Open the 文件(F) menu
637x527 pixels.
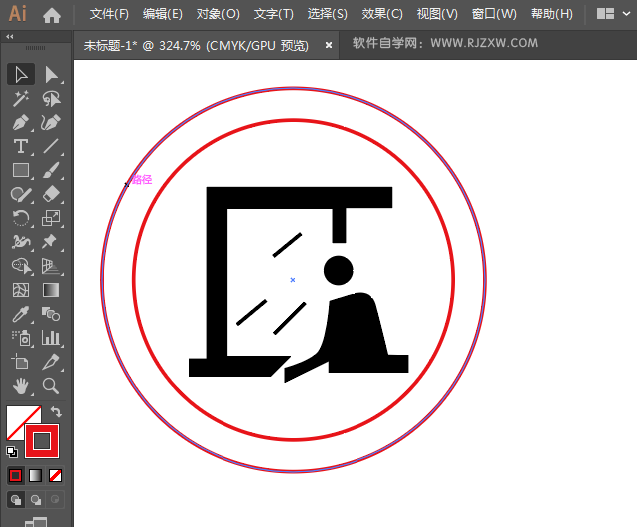point(109,14)
